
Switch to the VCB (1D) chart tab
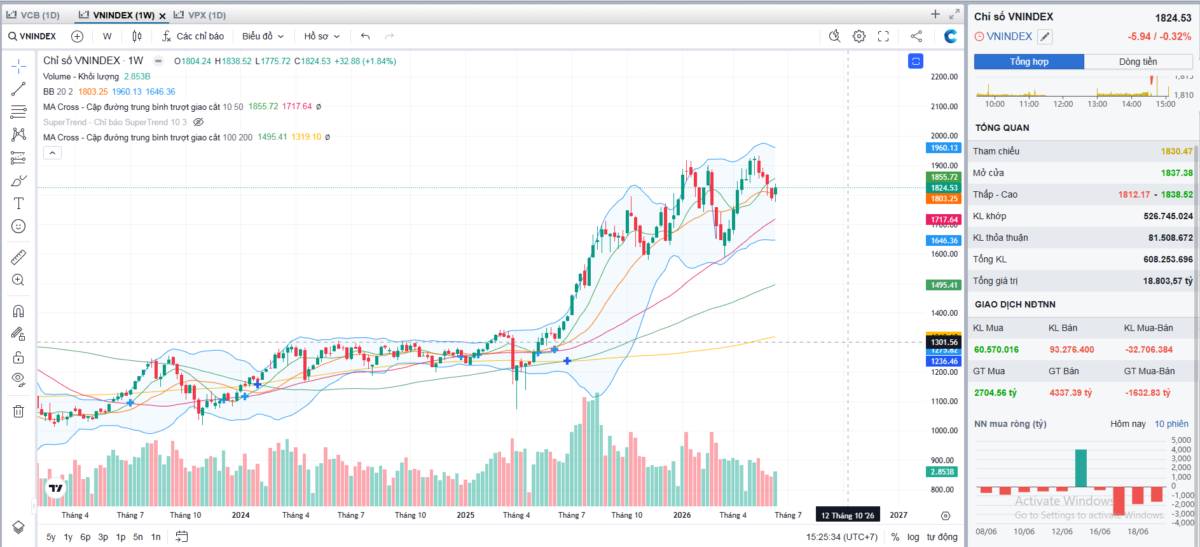[x=34, y=15]
